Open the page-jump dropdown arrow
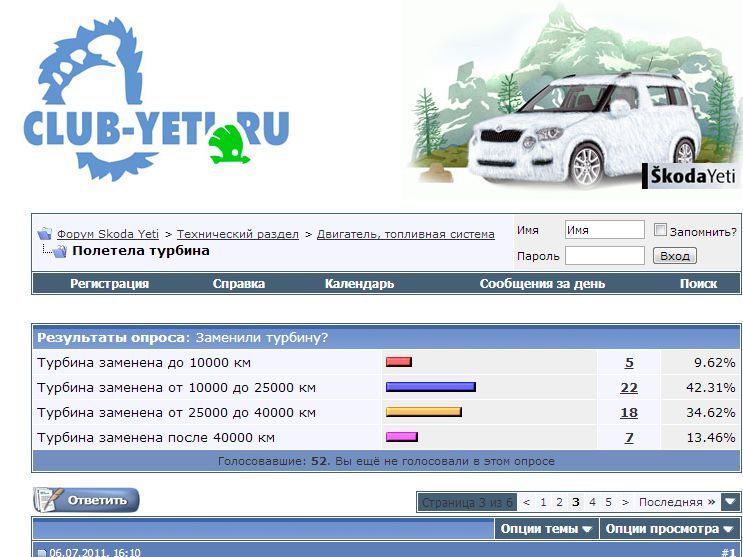Image resolution: width=743 pixels, height=557 pixels. click(731, 502)
